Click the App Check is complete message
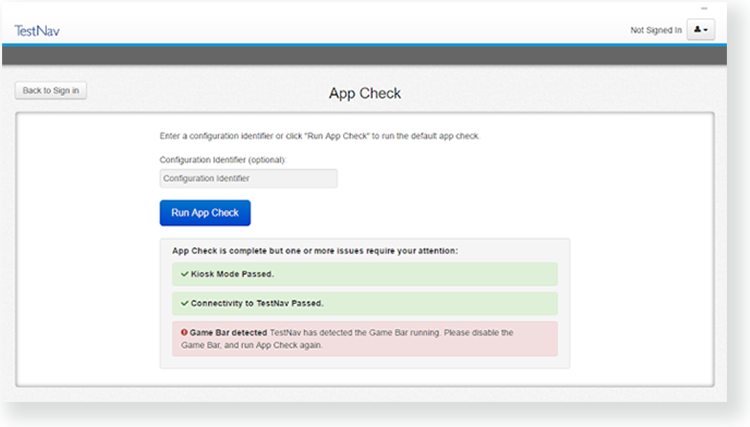The height and width of the screenshot is (427, 750). [315, 250]
